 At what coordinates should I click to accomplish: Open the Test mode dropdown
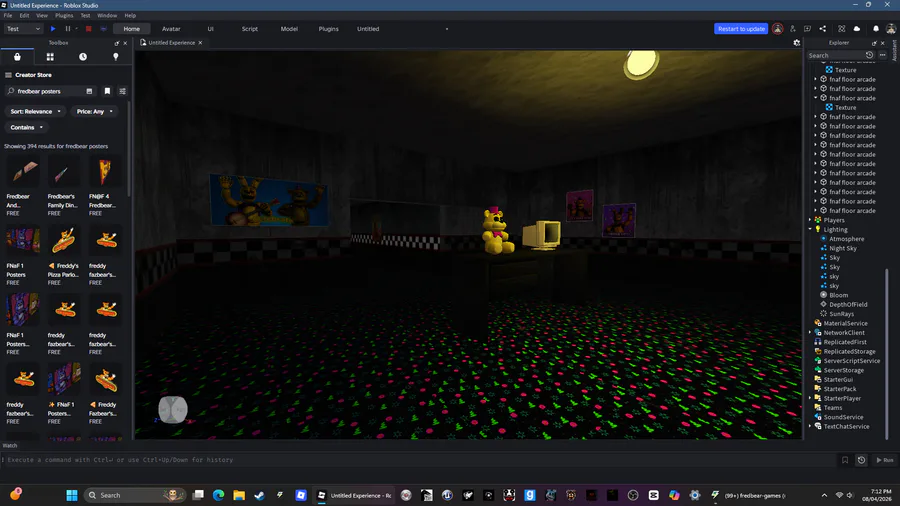tap(23, 29)
